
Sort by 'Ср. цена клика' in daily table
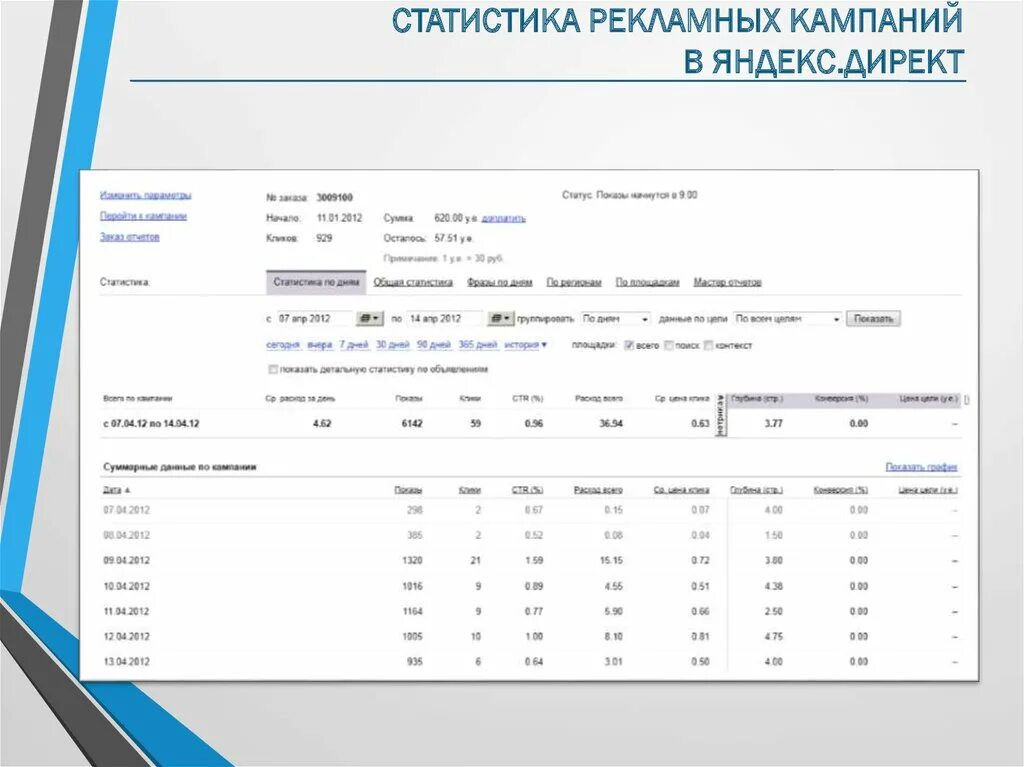[681, 490]
